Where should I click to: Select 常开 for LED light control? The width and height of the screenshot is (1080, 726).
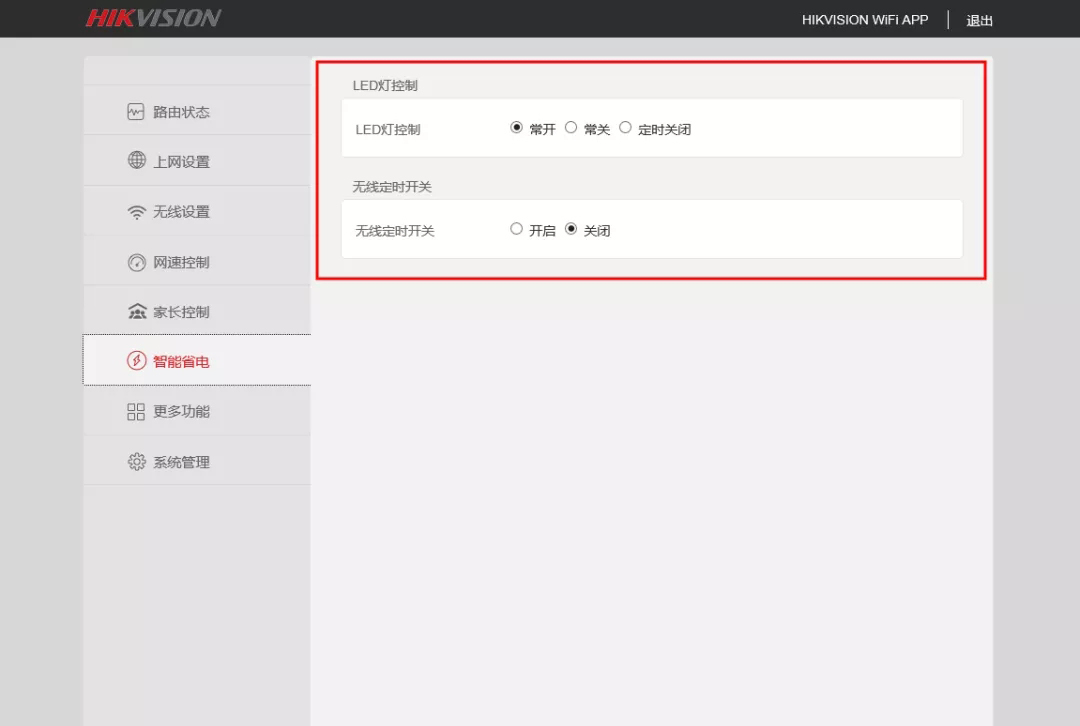click(517, 128)
